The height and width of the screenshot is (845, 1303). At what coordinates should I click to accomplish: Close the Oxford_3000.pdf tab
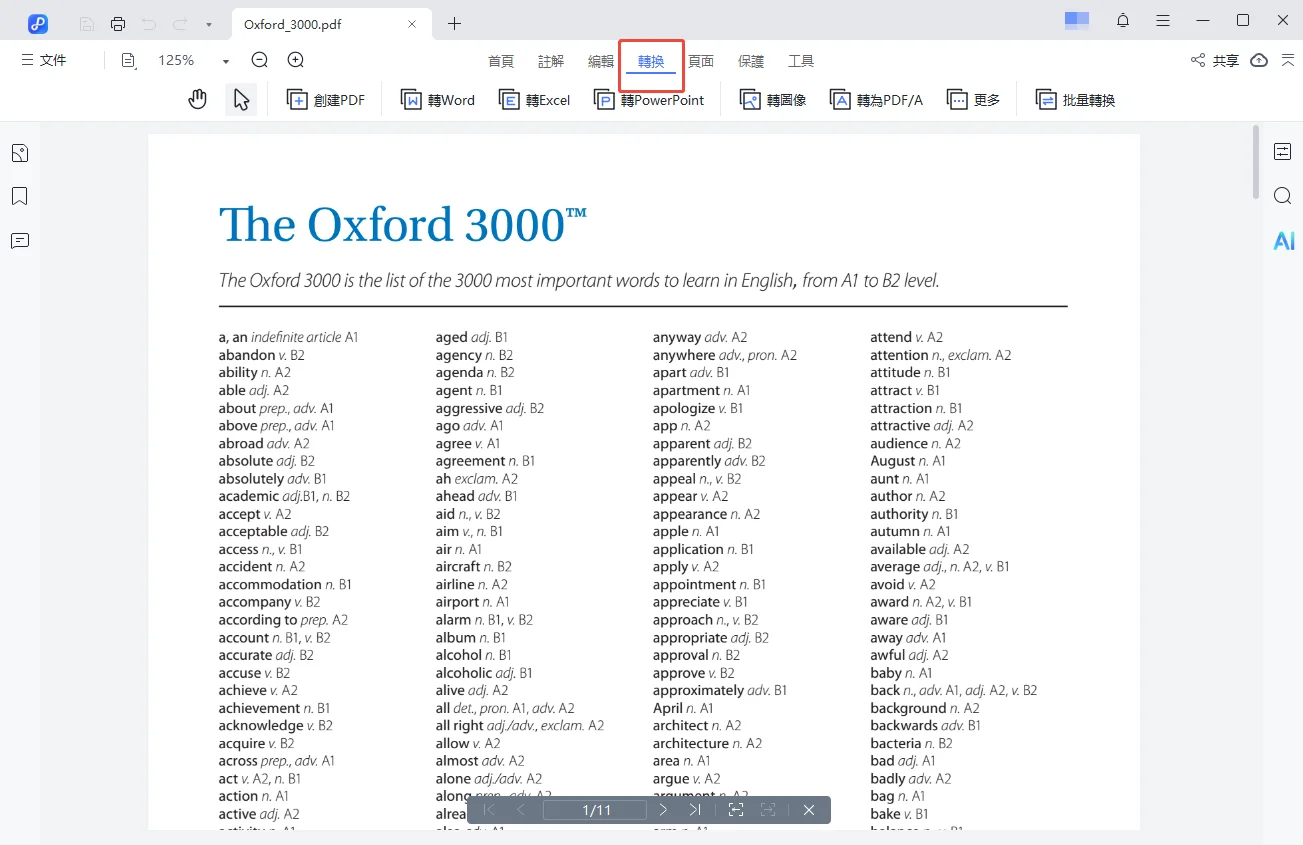412,24
